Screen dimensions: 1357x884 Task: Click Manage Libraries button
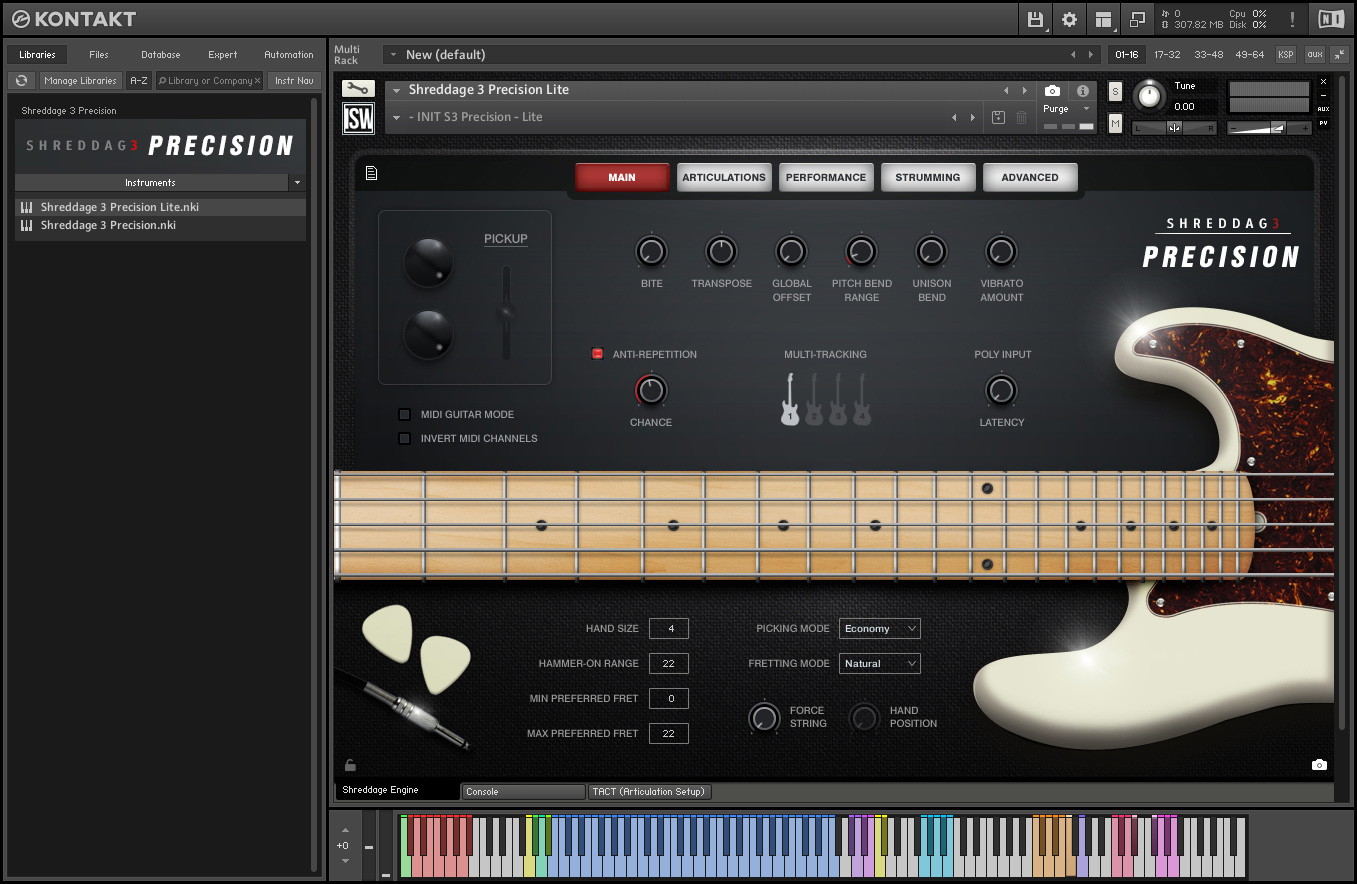pos(81,81)
